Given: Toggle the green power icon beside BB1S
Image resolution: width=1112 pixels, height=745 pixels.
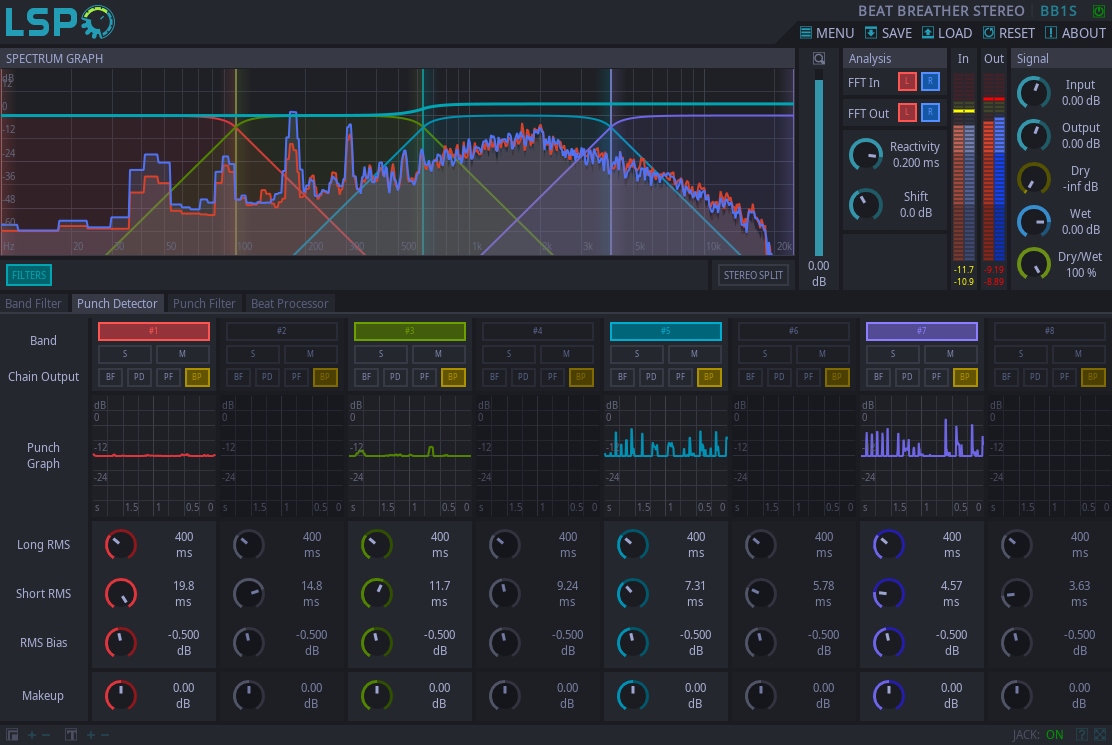Looking at the screenshot, I should pos(1099,11).
